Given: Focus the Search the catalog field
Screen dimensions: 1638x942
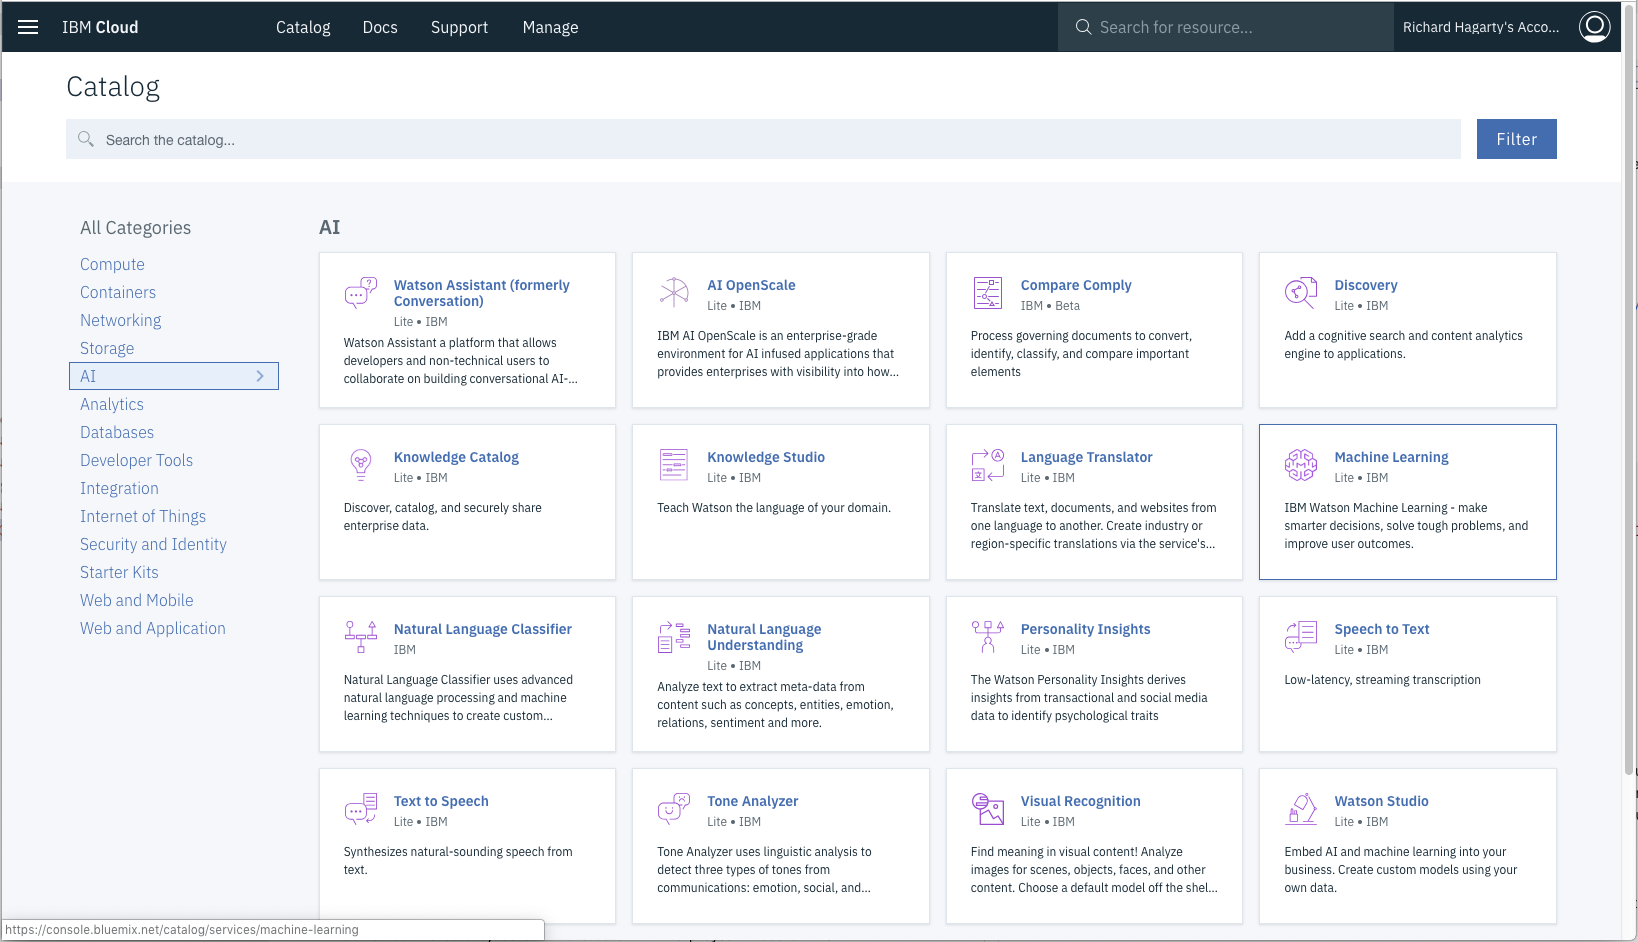Looking at the screenshot, I should 763,139.
